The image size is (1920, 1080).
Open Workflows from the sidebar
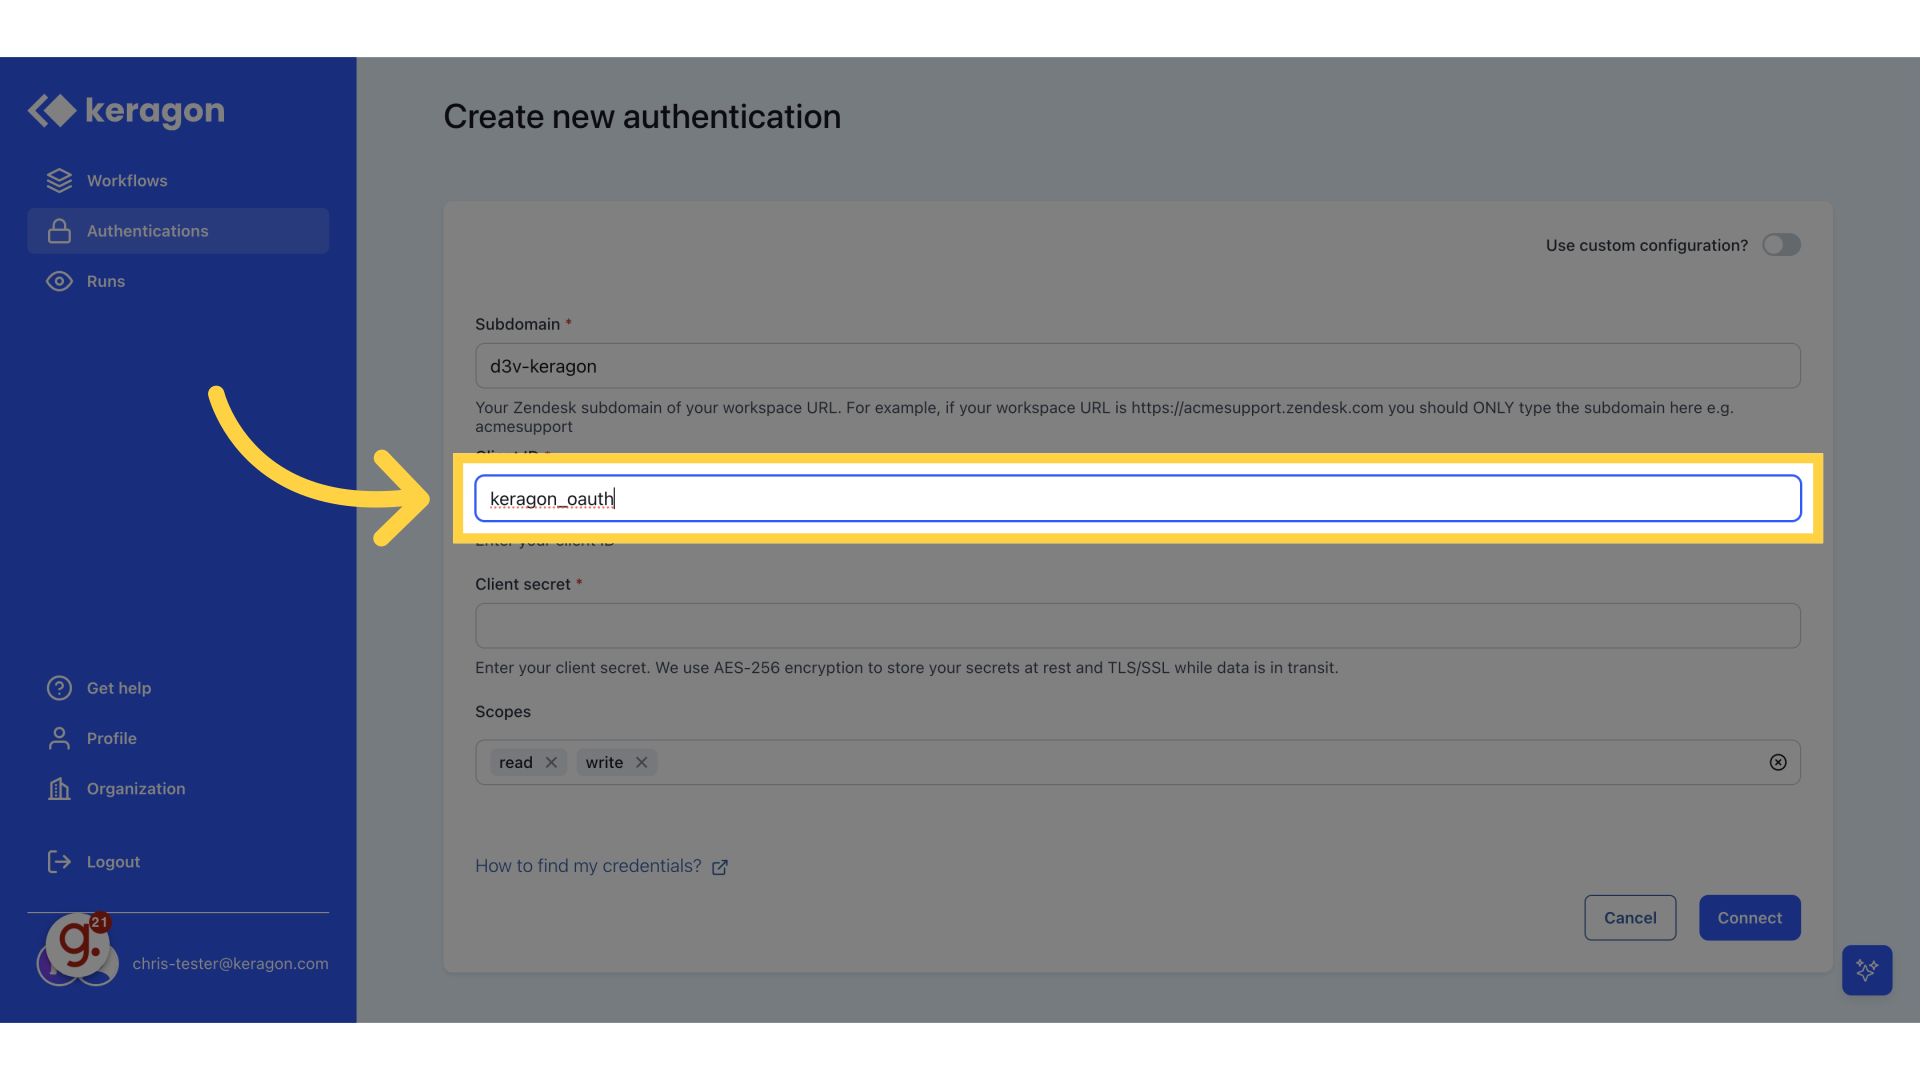[178, 180]
